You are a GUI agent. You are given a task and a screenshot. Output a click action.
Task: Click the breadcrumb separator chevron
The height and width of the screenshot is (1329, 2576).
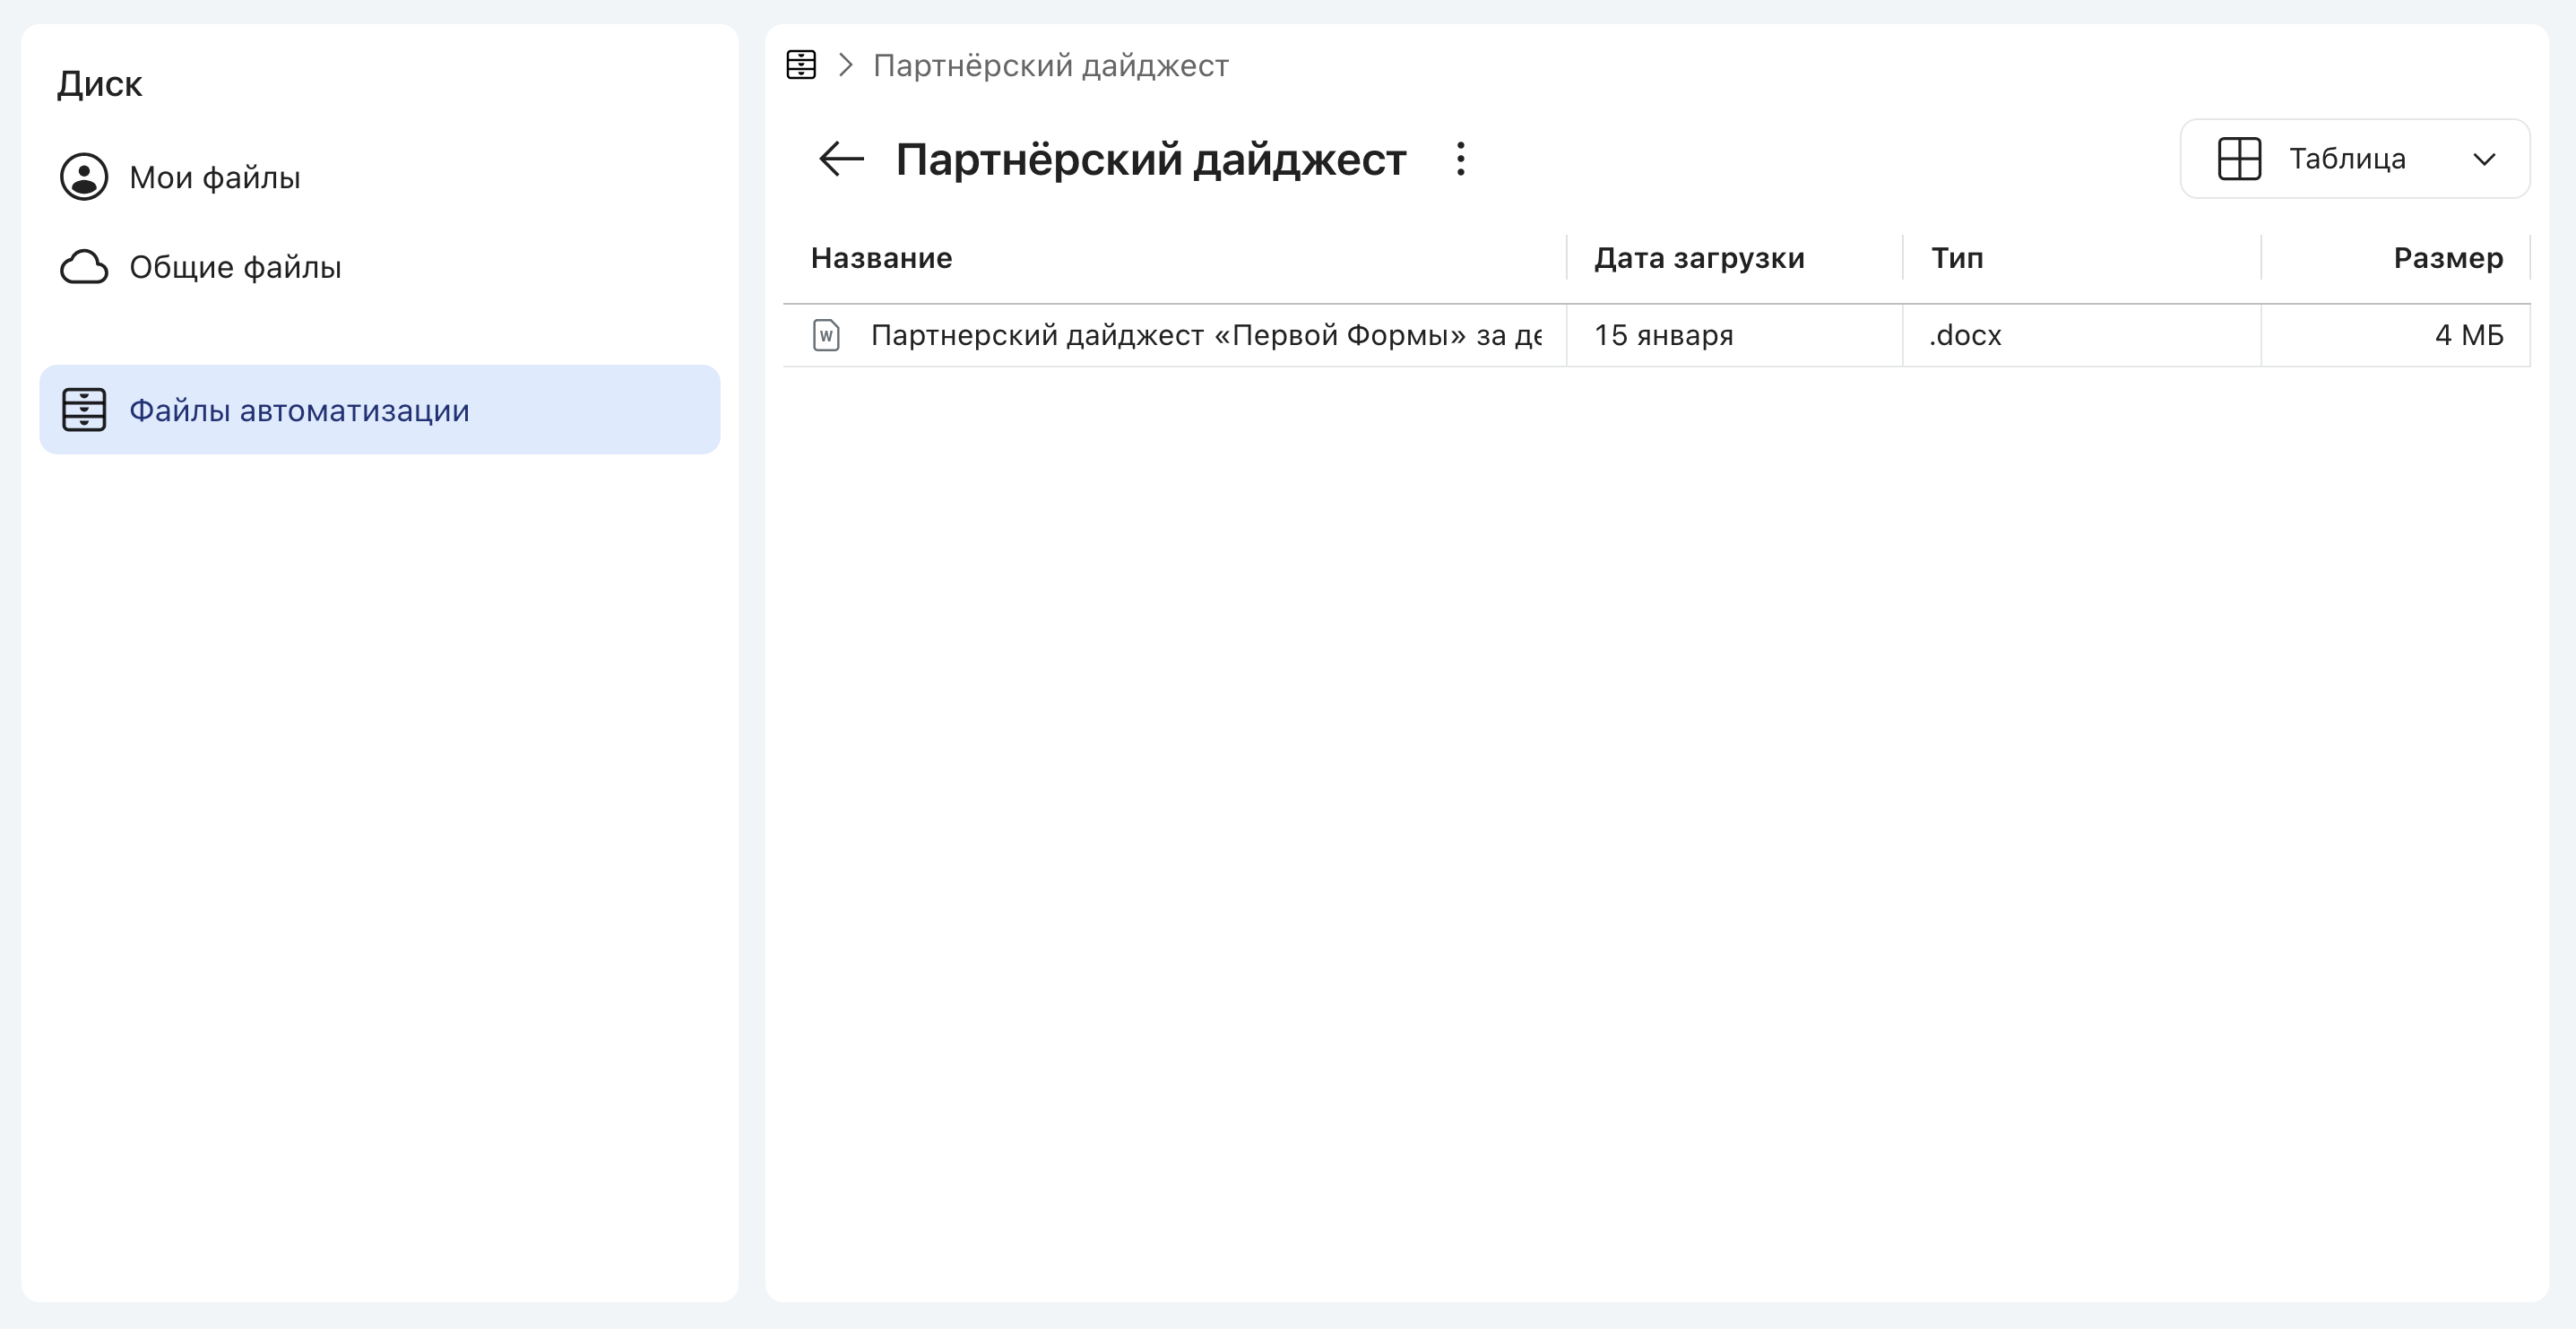[x=845, y=65]
